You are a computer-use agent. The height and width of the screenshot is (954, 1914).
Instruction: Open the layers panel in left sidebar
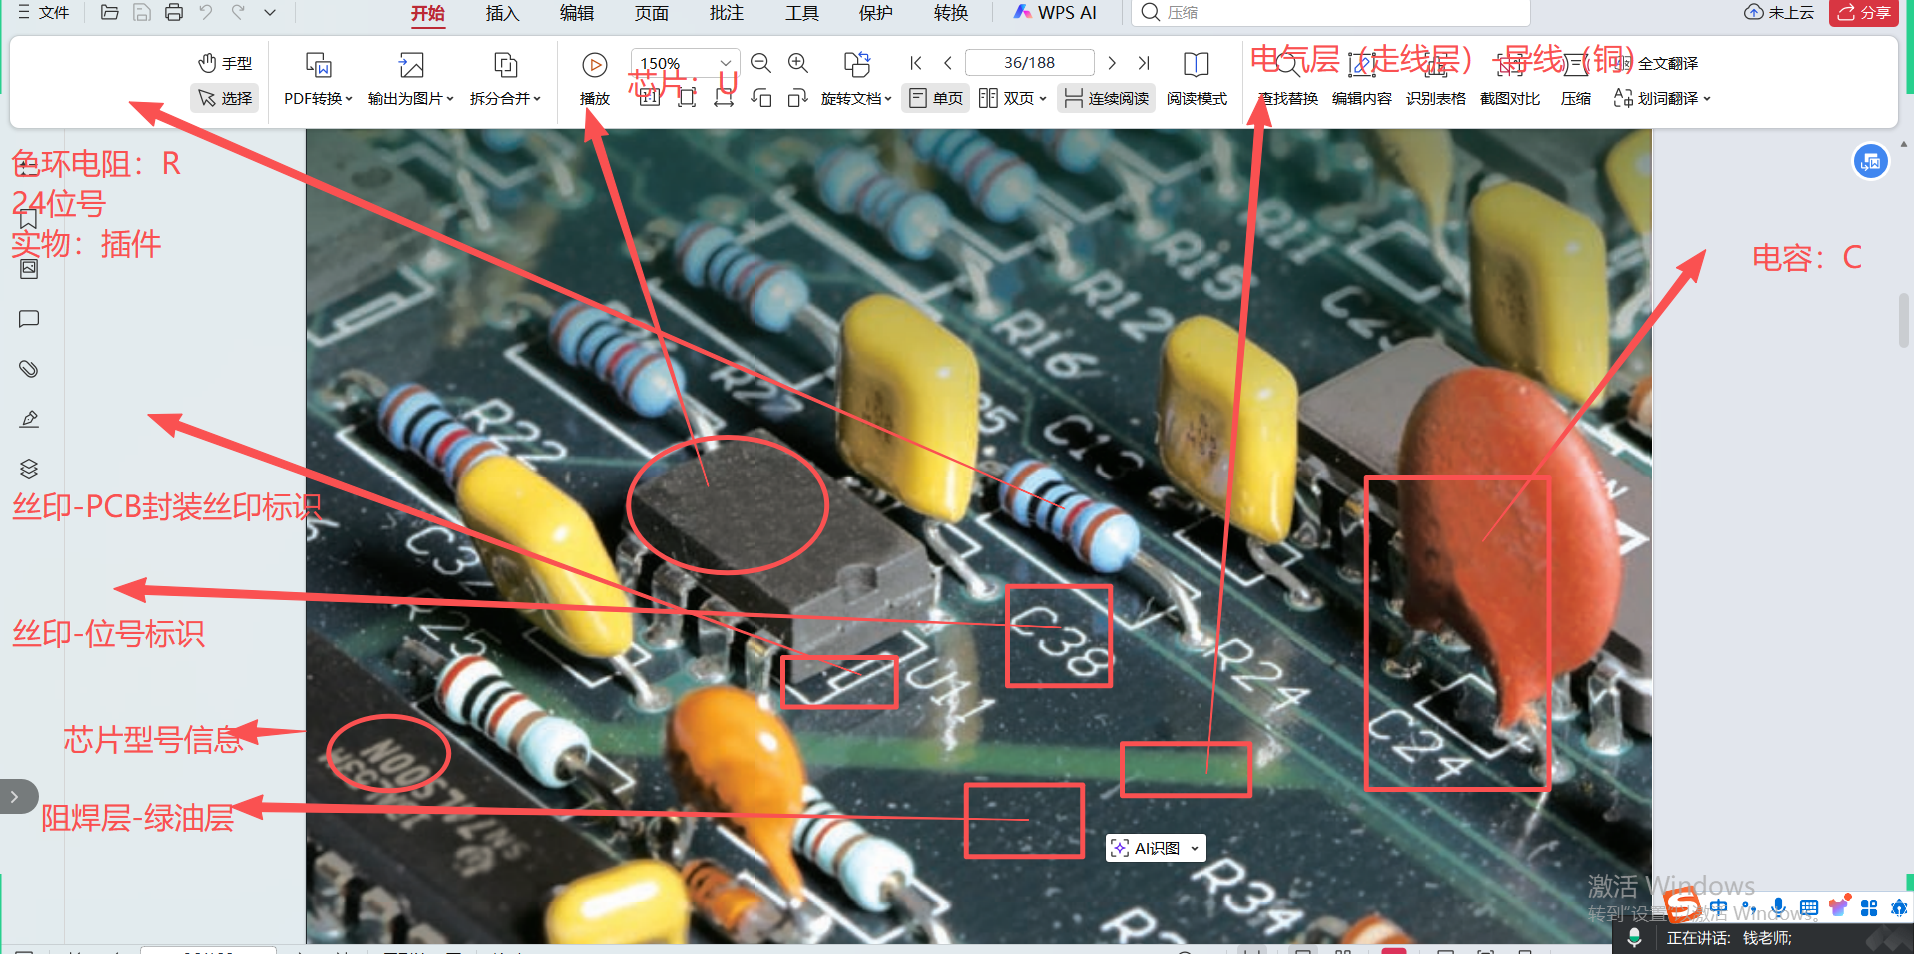pos(29,469)
